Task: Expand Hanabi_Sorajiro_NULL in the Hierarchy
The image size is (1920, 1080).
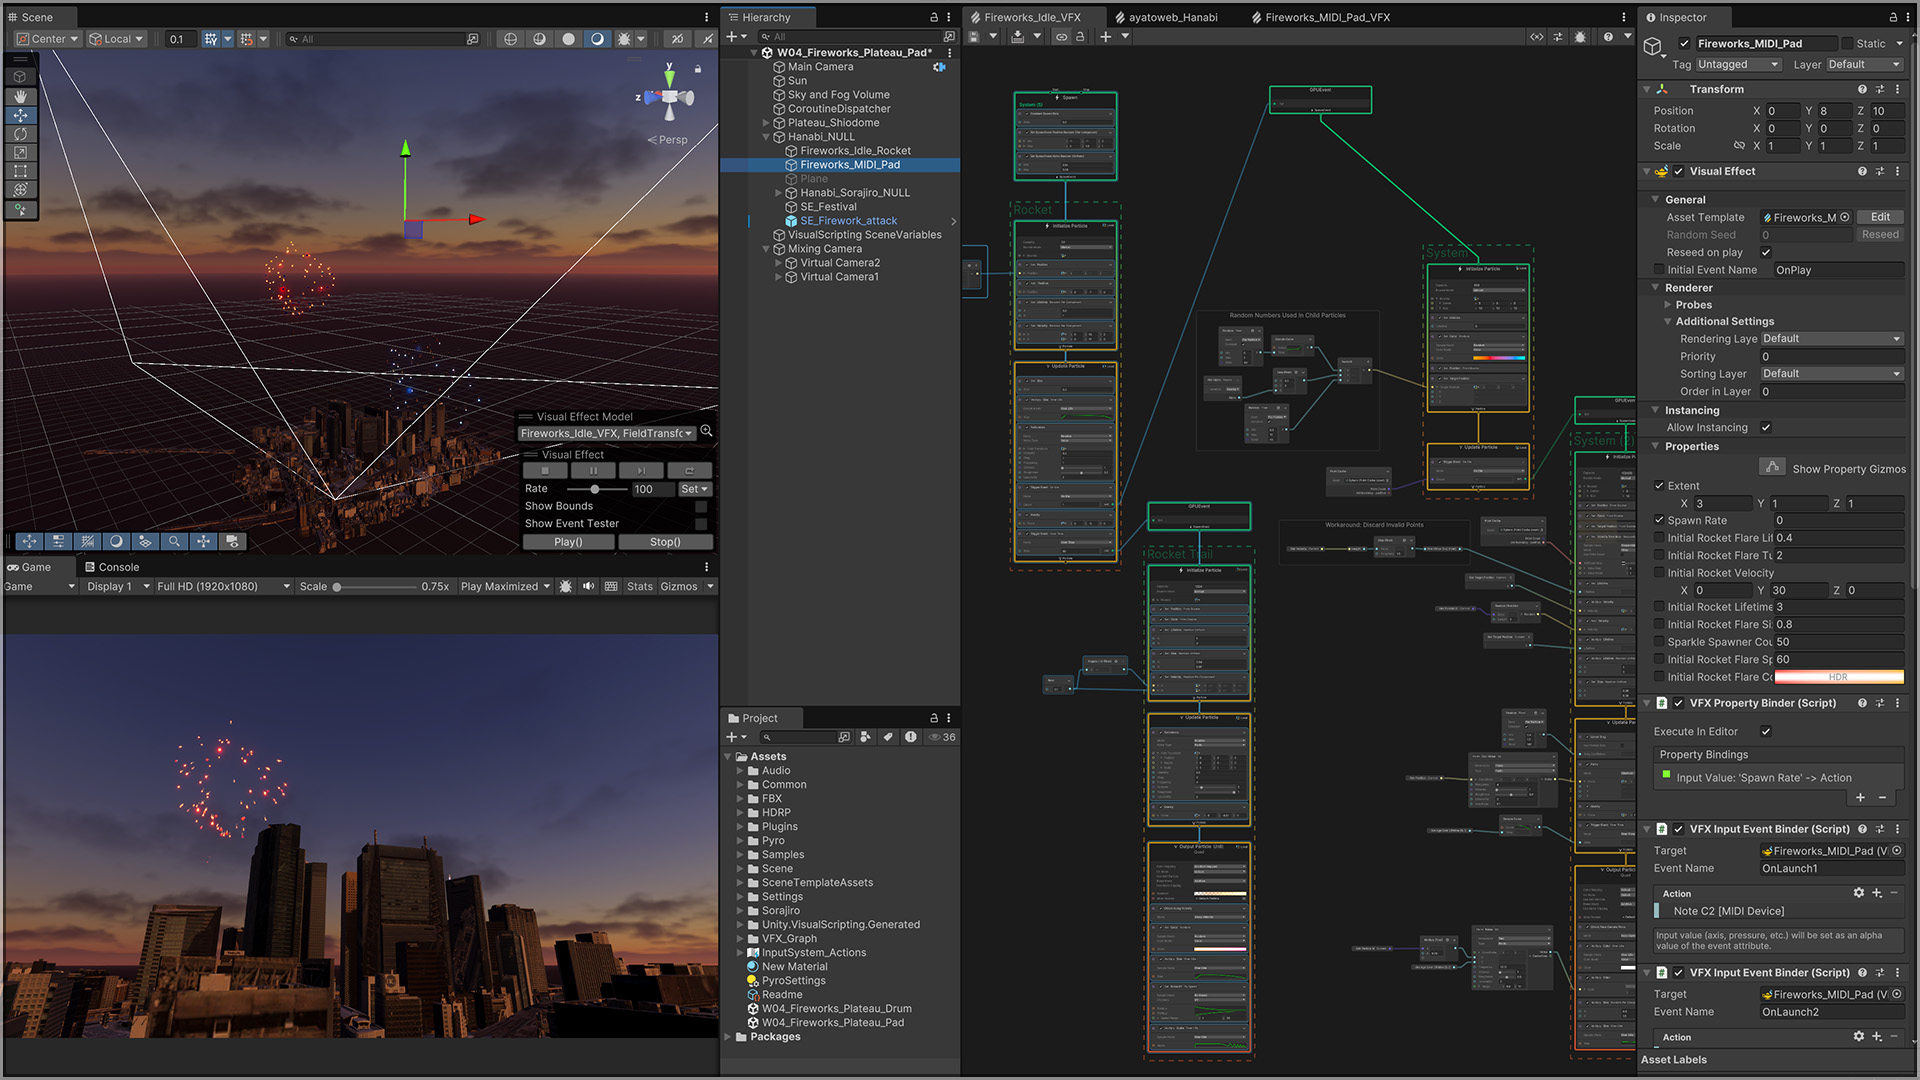Action: 779,193
